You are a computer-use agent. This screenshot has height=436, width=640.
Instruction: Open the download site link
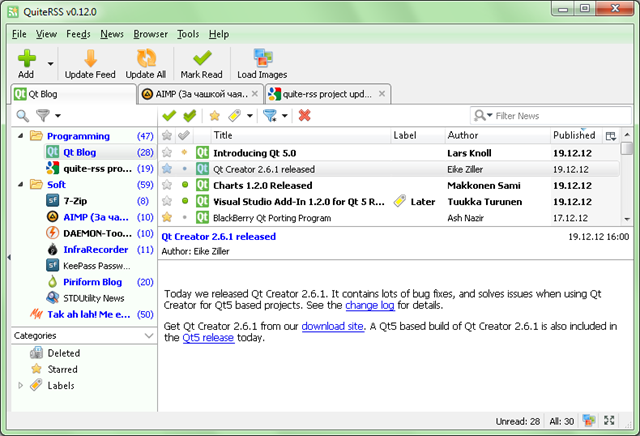[333, 326]
